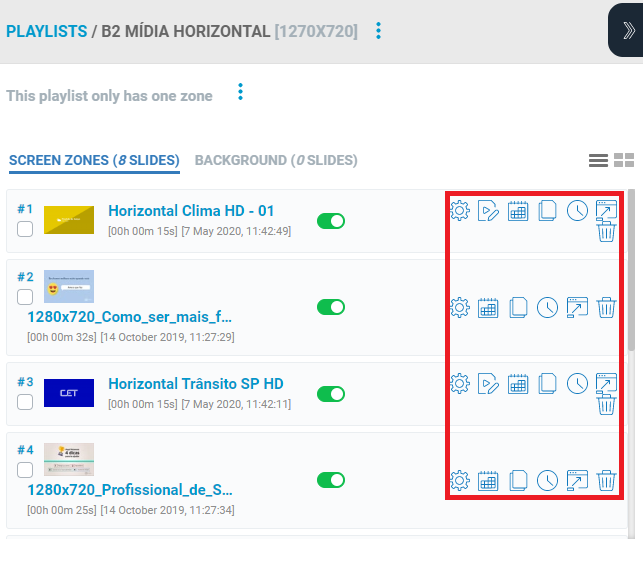Image resolution: width=643 pixels, height=570 pixels.
Task: Select checkbox for slide #1
Action: pyautogui.click(x=25, y=229)
